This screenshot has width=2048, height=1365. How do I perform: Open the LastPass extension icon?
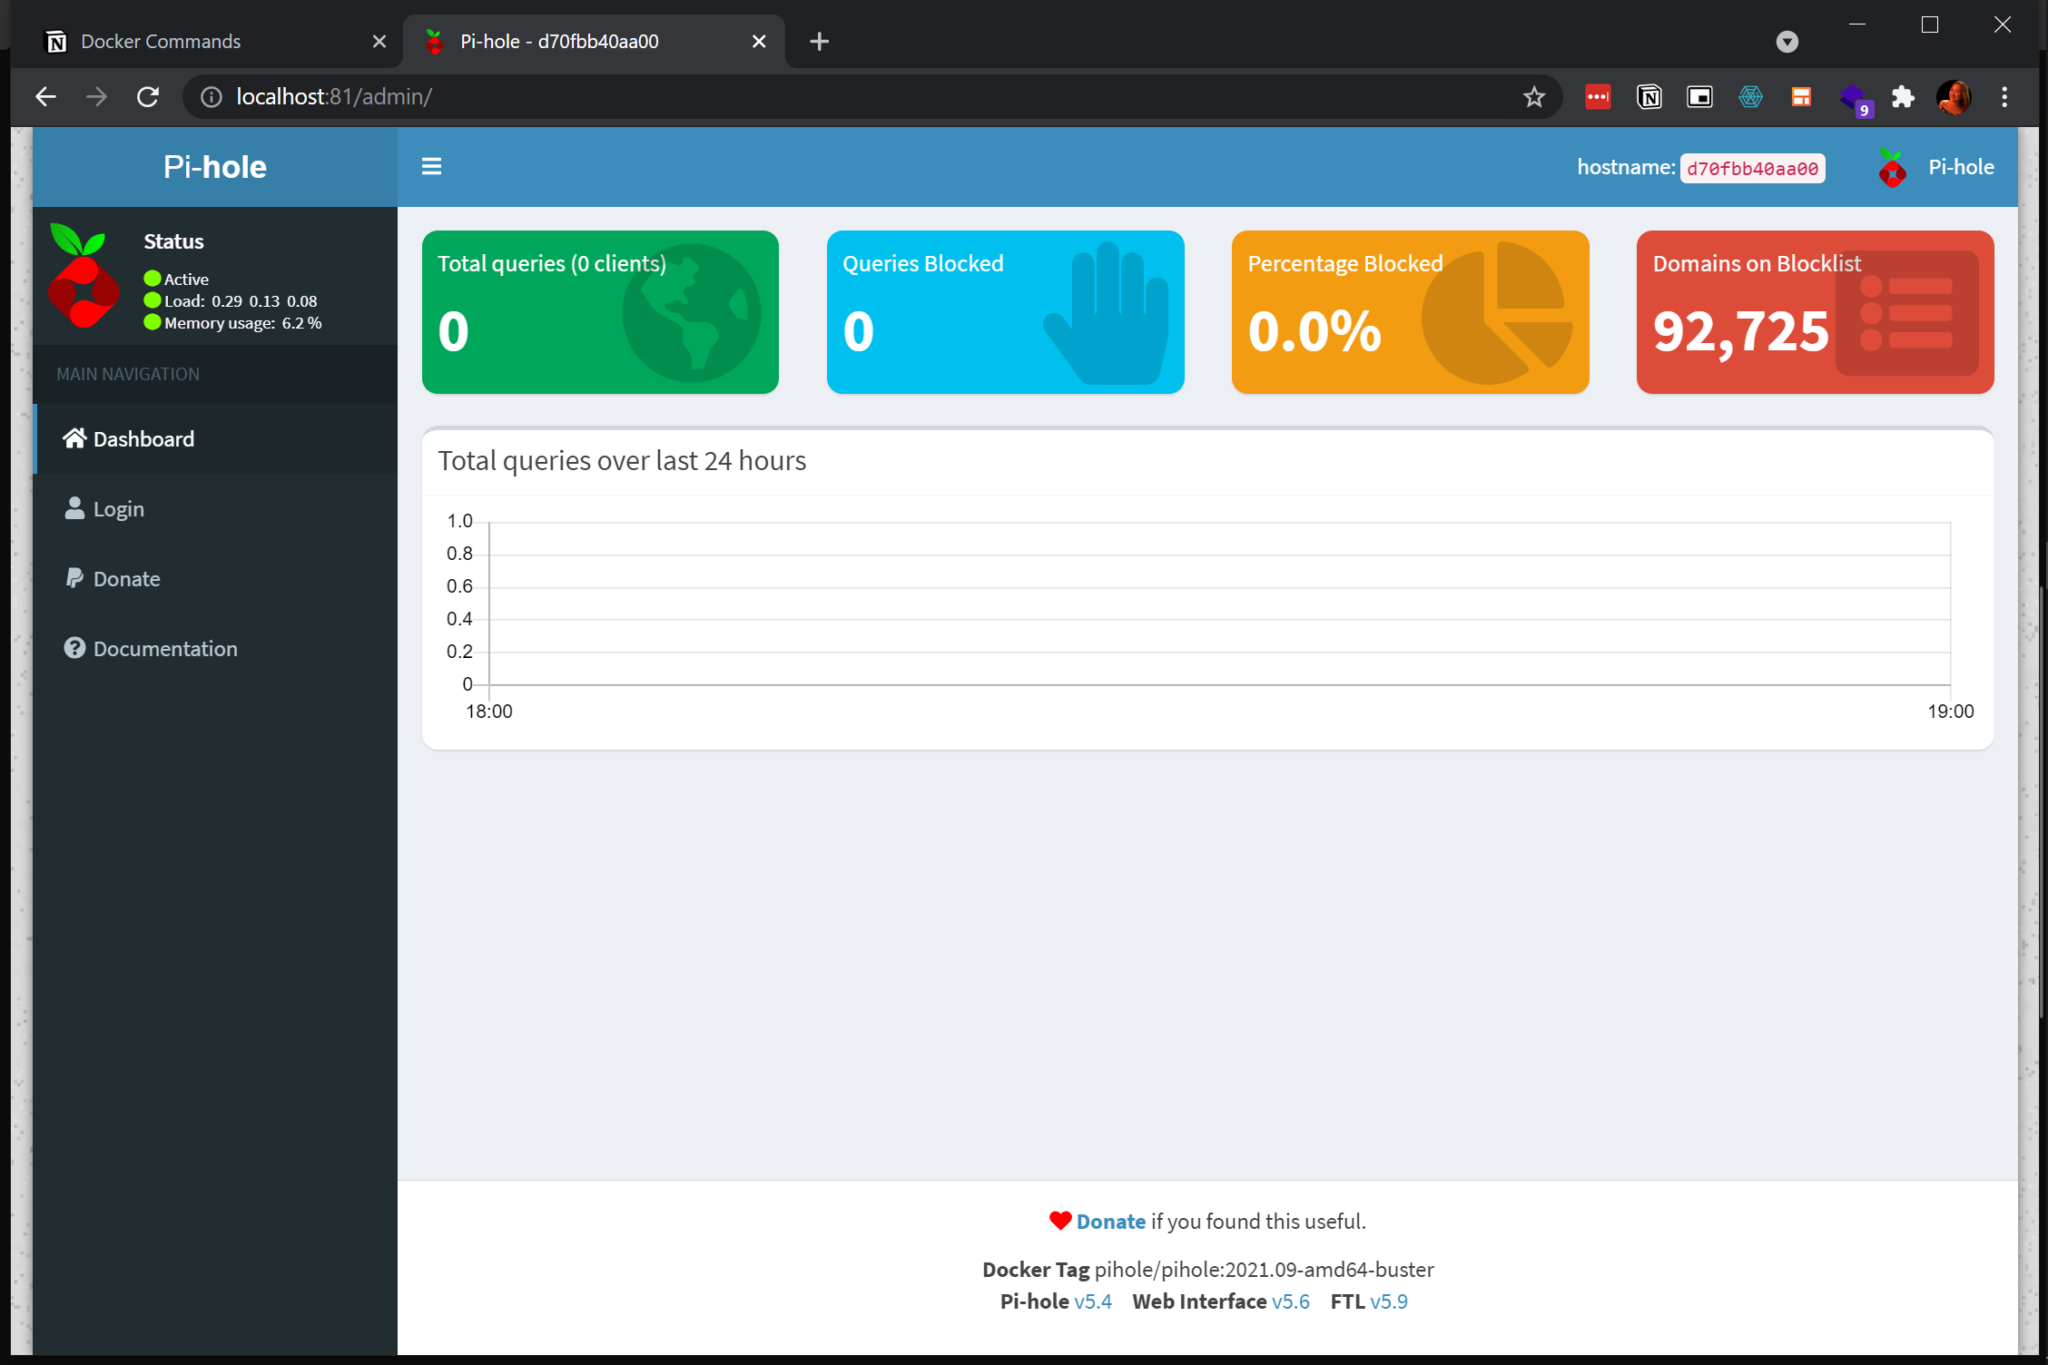click(1597, 96)
